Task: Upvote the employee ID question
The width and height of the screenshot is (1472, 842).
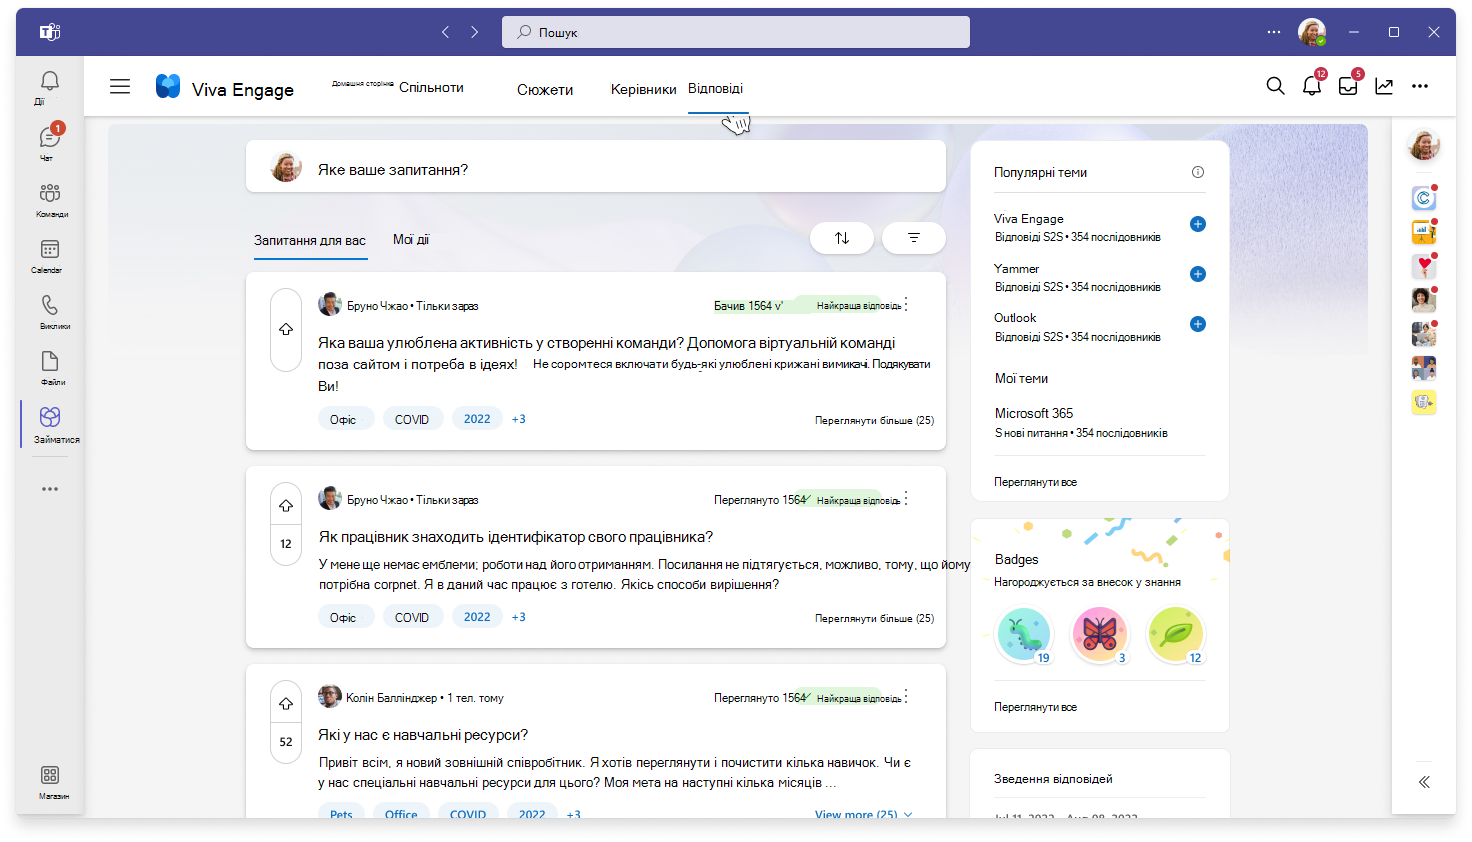Action: [286, 506]
